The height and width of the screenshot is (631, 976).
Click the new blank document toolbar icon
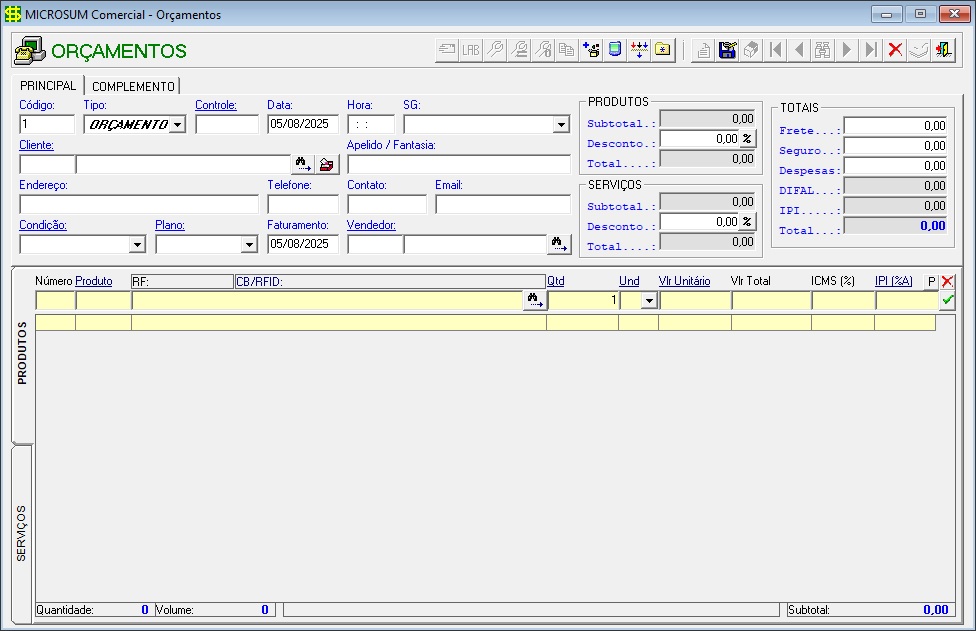pyautogui.click(x=704, y=50)
